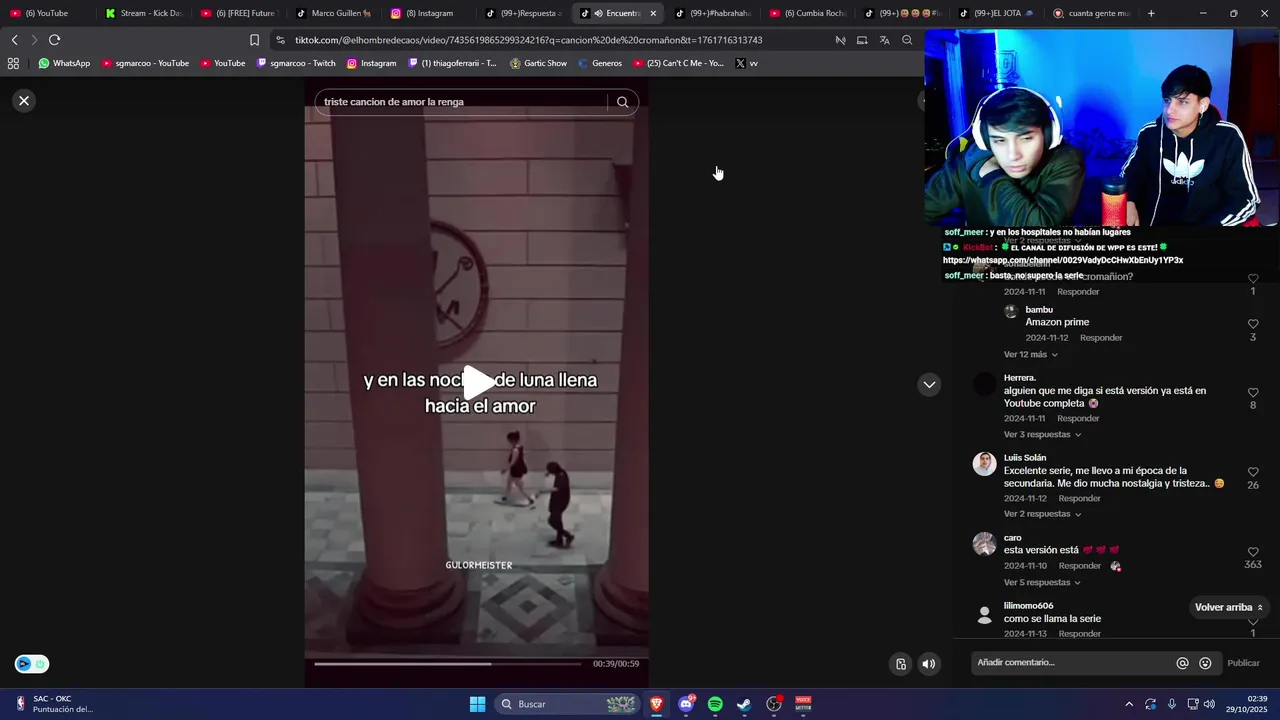Like Herrera's comment with heart icon
This screenshot has width=1280, height=720.
click(x=1253, y=392)
